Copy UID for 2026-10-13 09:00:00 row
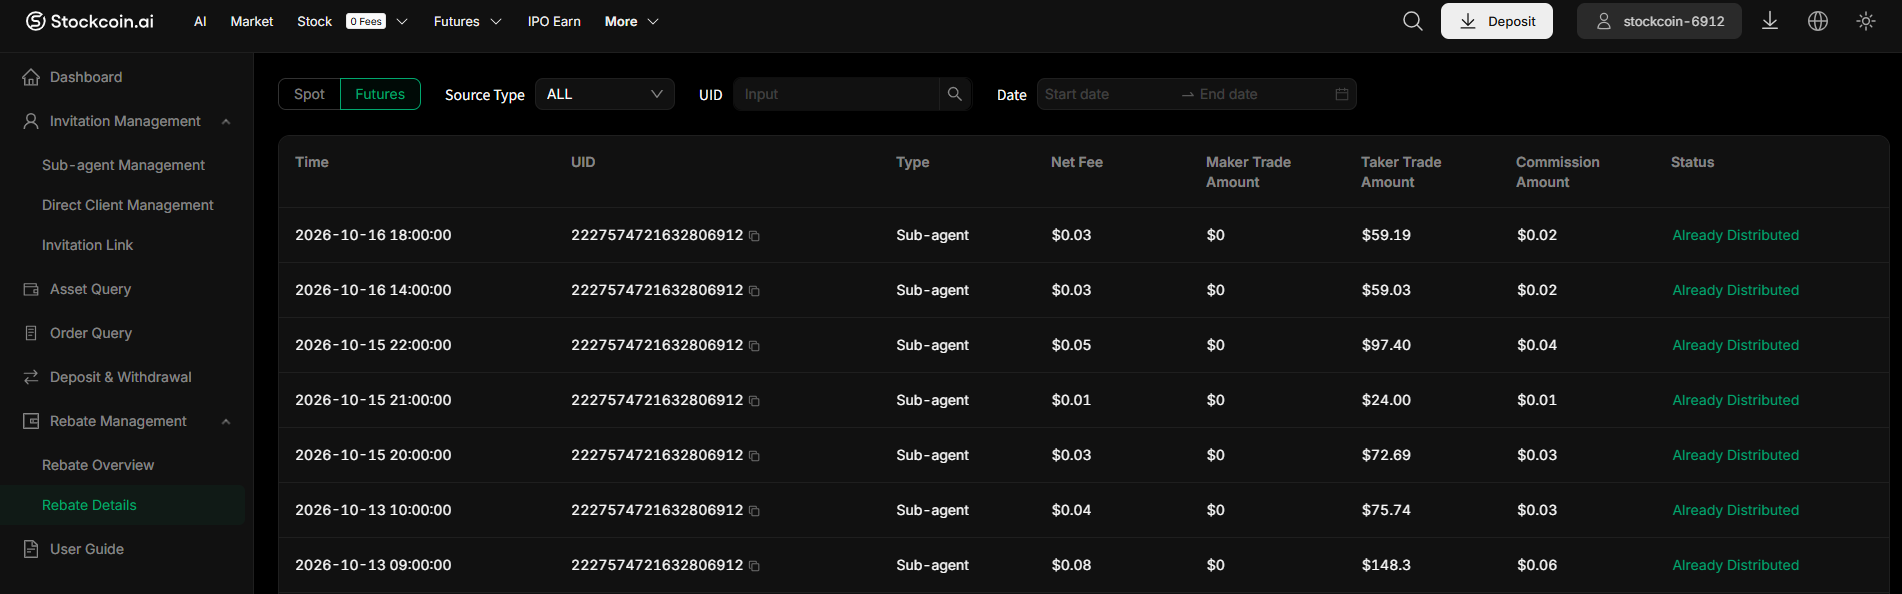This screenshot has width=1902, height=594. (x=754, y=566)
